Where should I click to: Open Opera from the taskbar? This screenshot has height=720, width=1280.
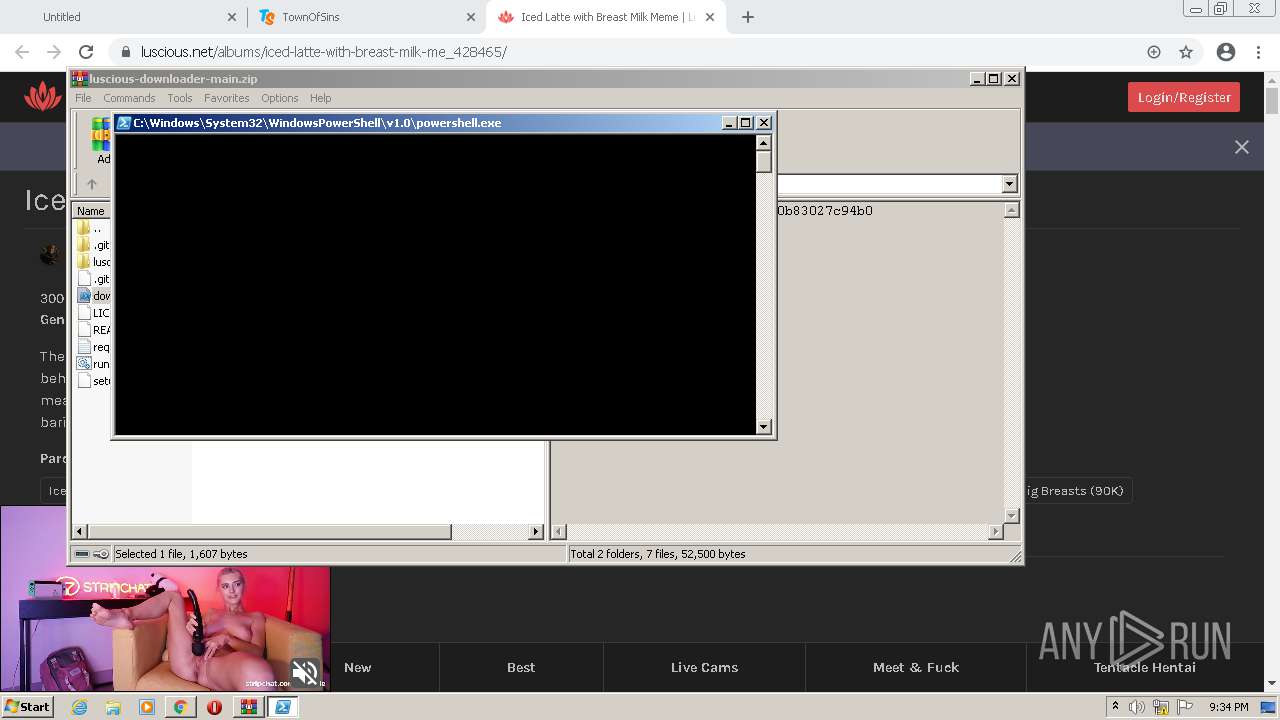coord(214,707)
